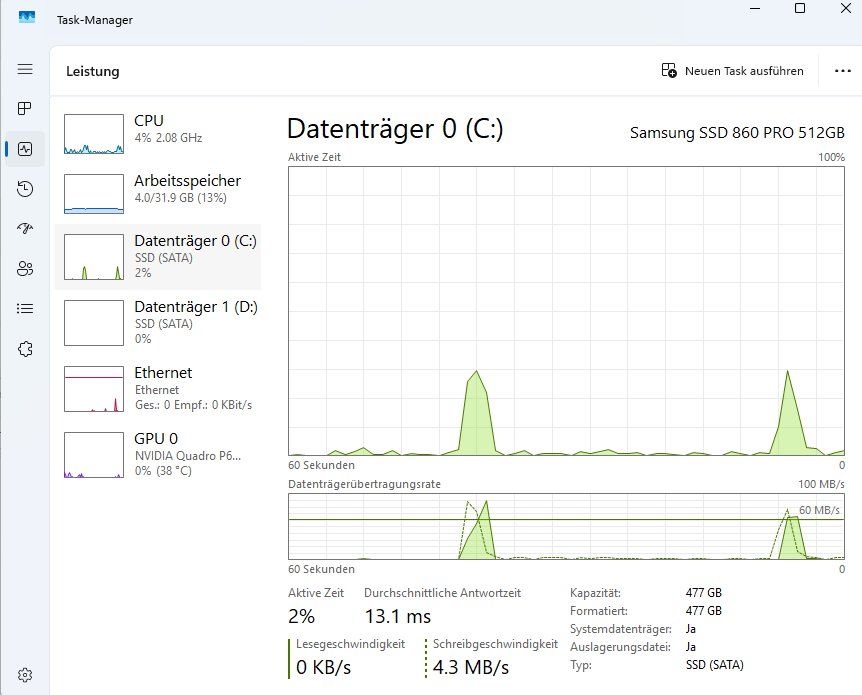
Task: Maximize the Task-Manager window
Action: click(x=800, y=8)
